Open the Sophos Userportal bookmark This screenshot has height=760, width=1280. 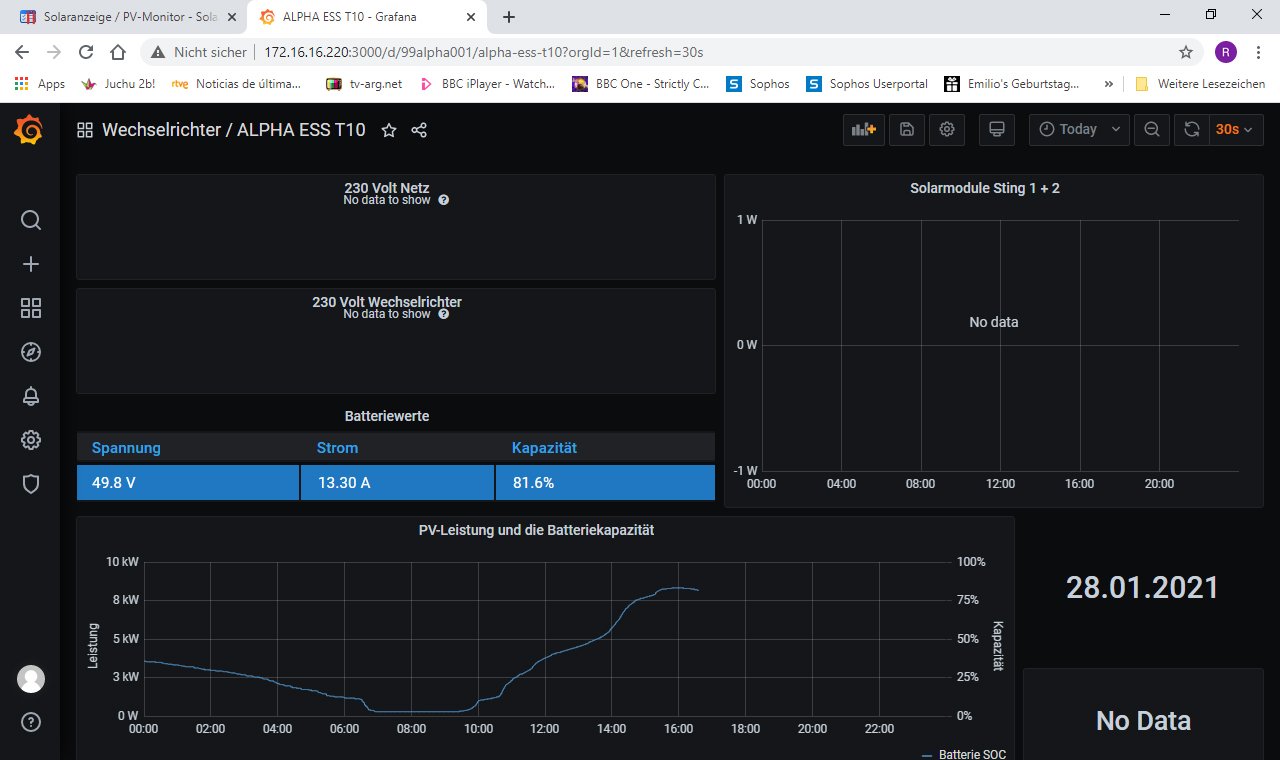pyautogui.click(x=868, y=84)
